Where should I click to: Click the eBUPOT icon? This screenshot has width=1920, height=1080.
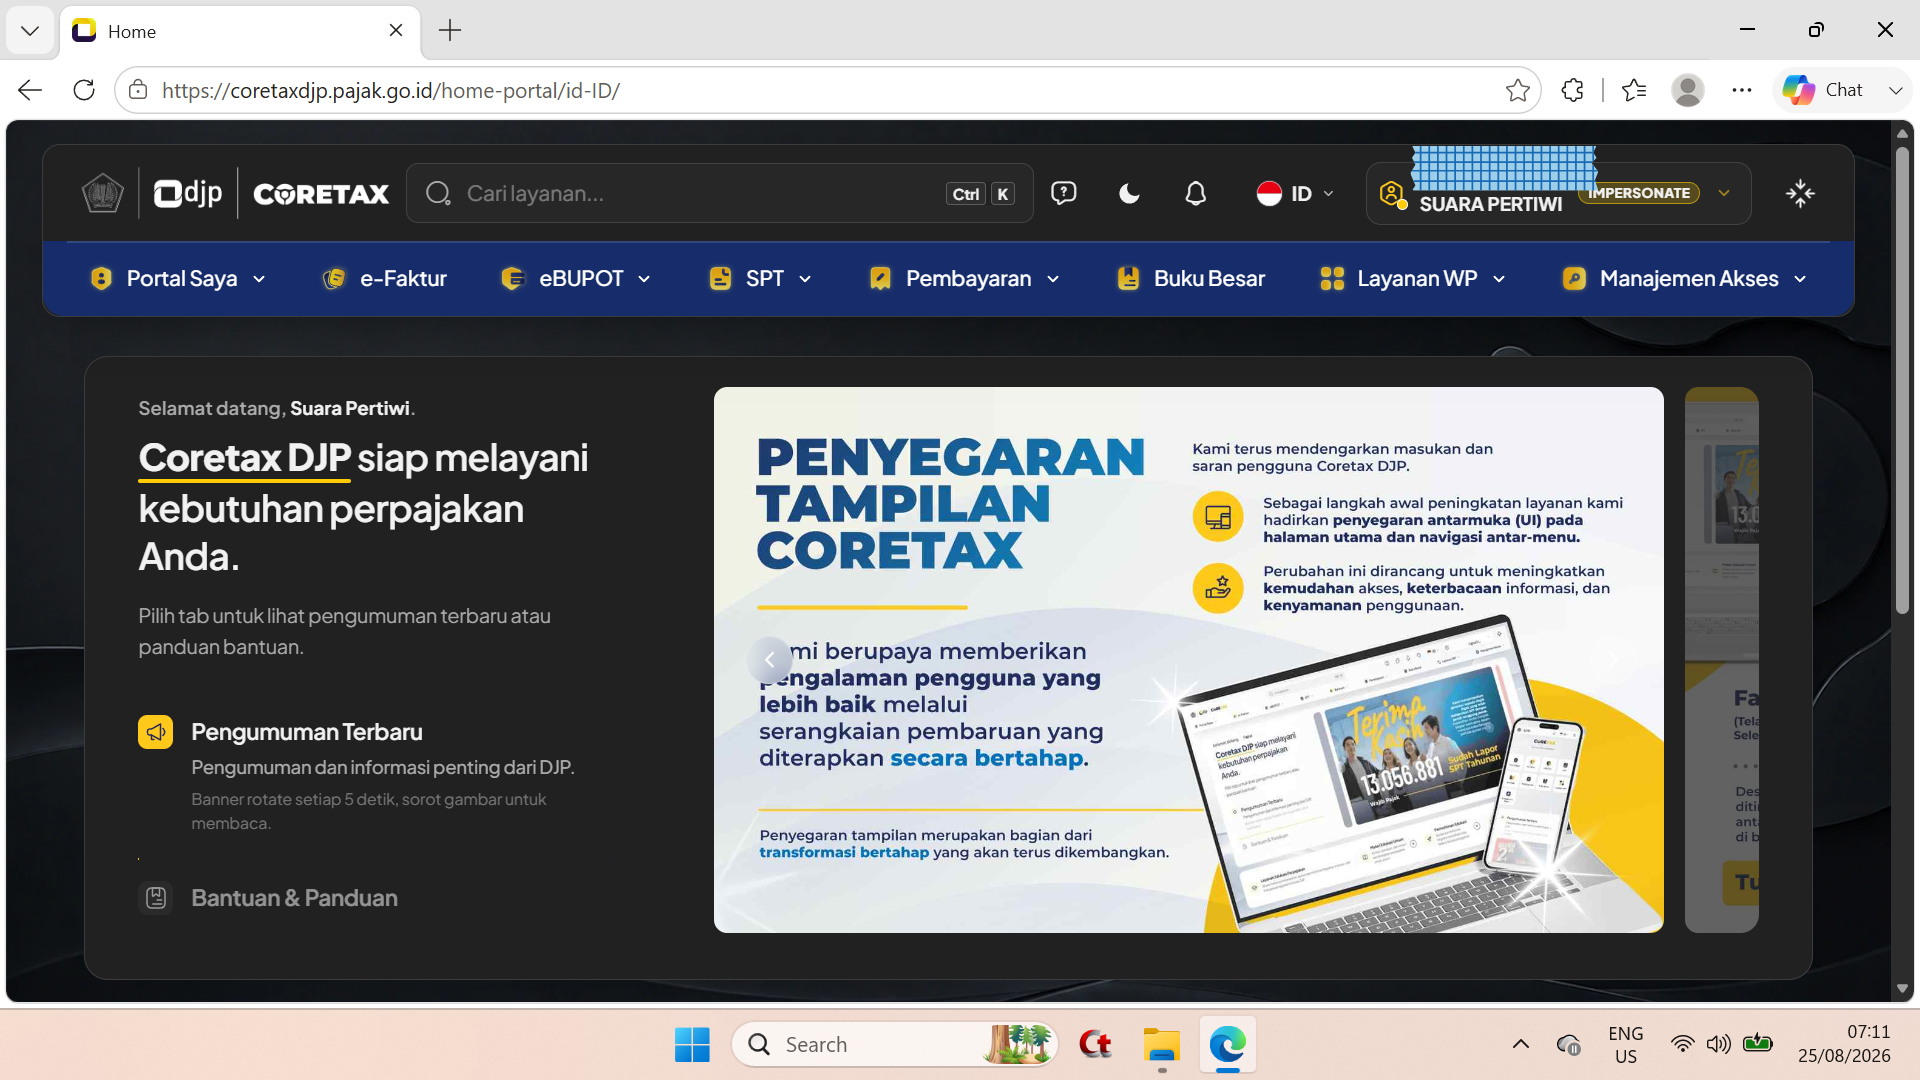pos(512,279)
